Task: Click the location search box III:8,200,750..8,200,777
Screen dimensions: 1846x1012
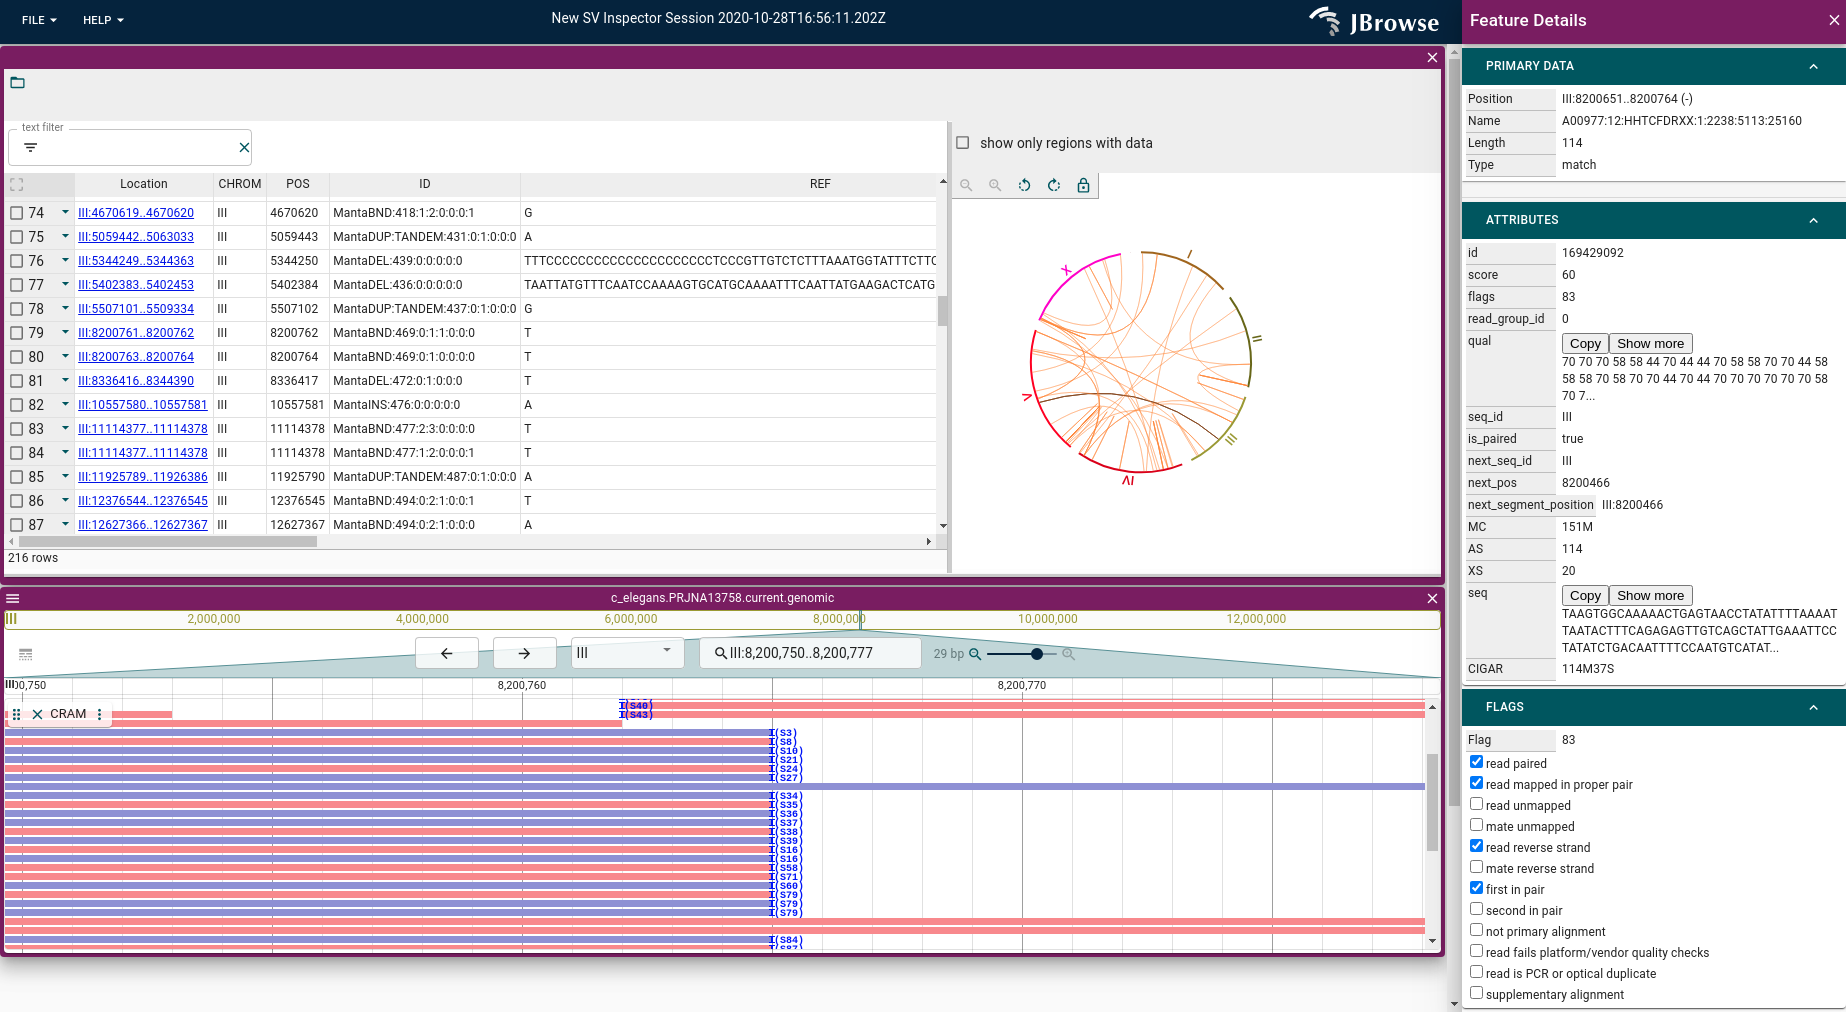Action: pyautogui.click(x=810, y=653)
